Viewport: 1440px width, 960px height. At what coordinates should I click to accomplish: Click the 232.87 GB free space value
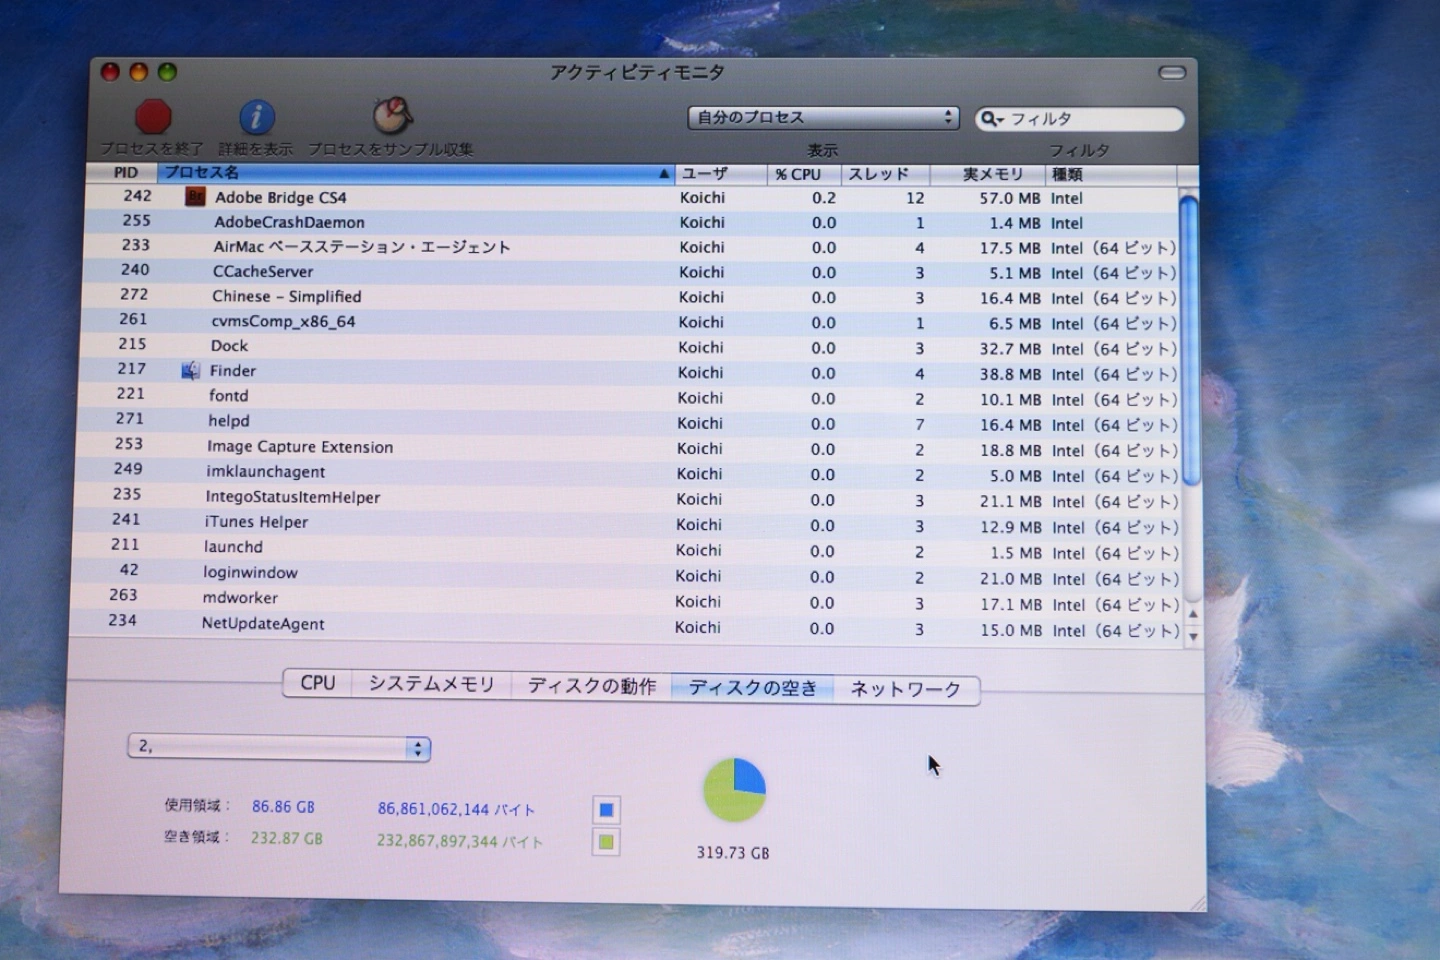point(286,838)
